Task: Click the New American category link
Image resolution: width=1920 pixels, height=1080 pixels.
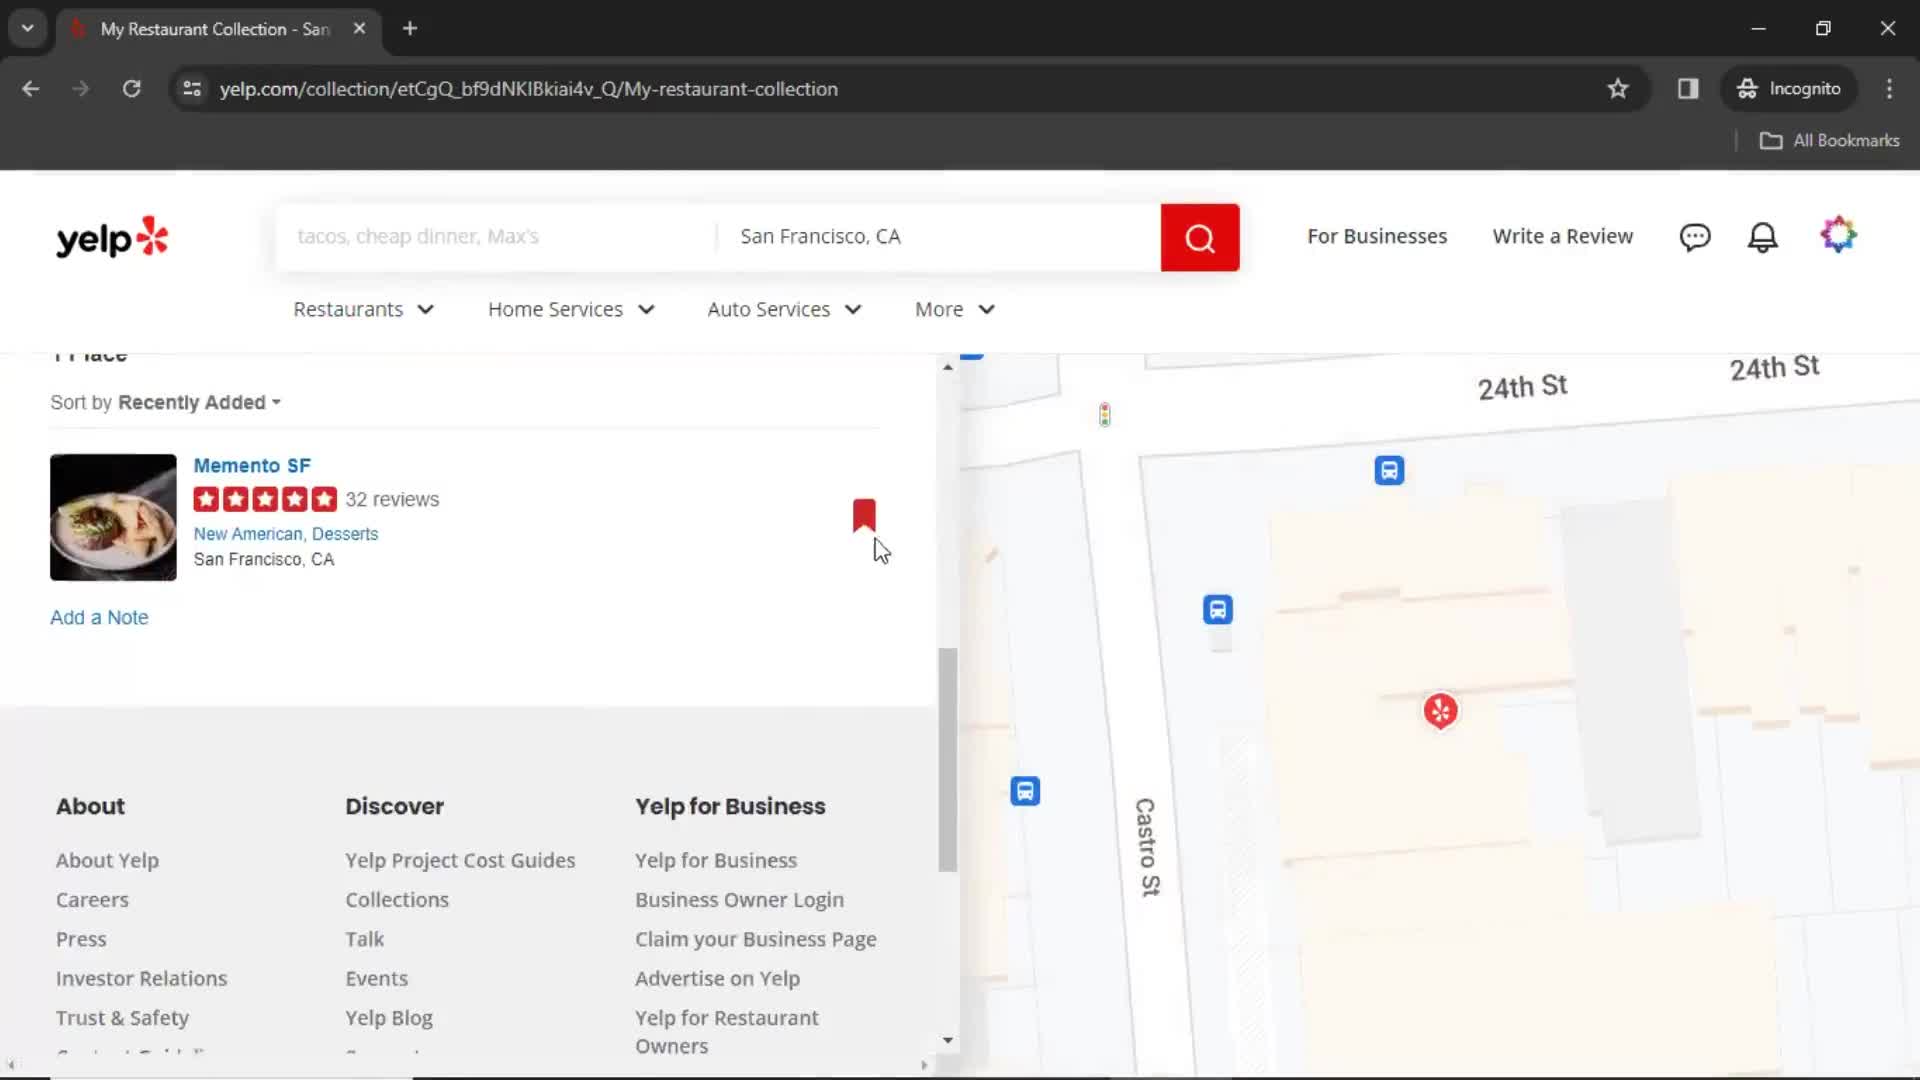Action: [248, 534]
